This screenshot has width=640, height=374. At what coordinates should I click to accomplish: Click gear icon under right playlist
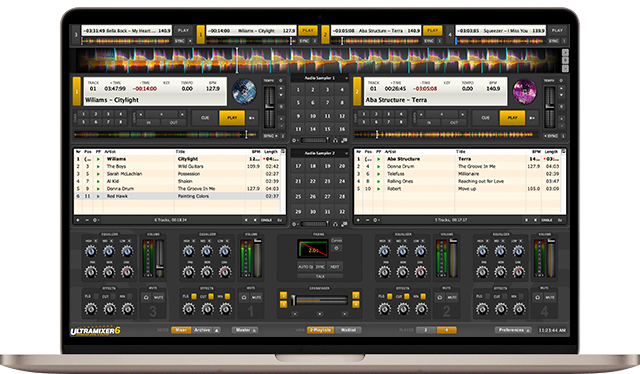point(376,220)
